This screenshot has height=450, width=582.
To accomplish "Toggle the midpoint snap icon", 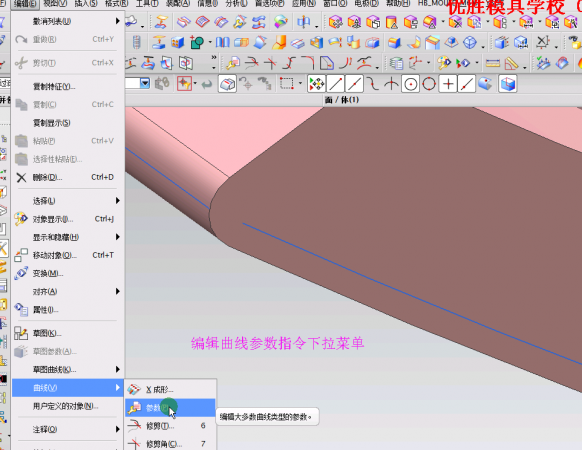I will [x=354, y=84].
